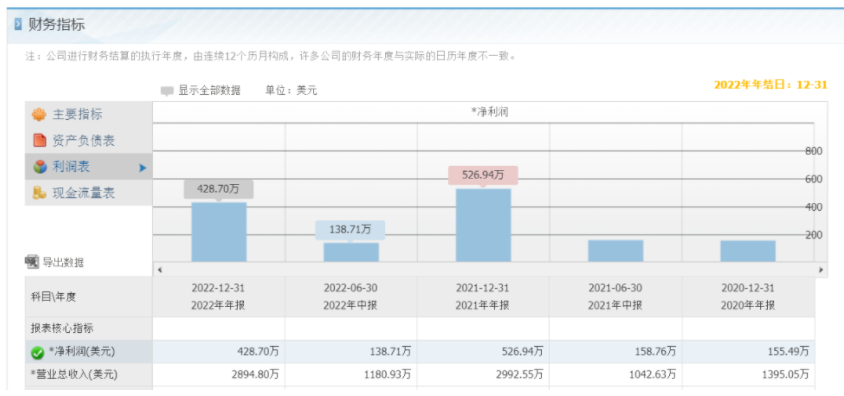844x396 pixels.
Task: Click the green checkmark beside 净利润
Action: click(x=38, y=353)
